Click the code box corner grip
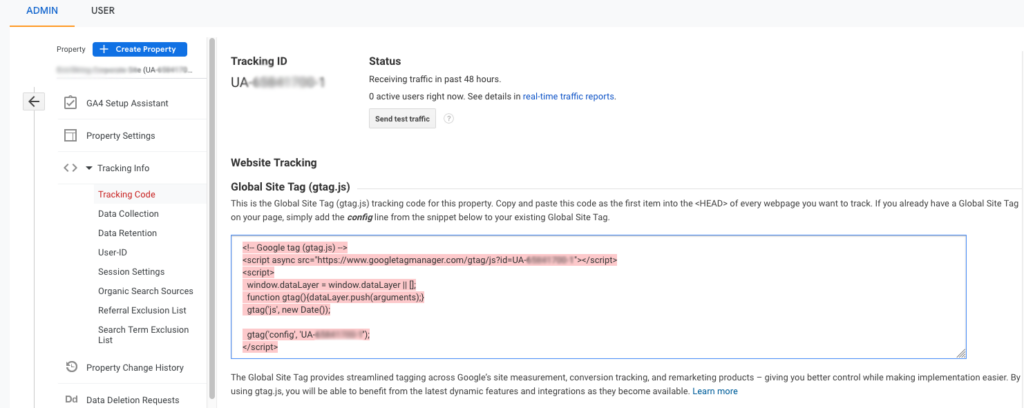Screen dimensions: 1024x408 [961, 353]
